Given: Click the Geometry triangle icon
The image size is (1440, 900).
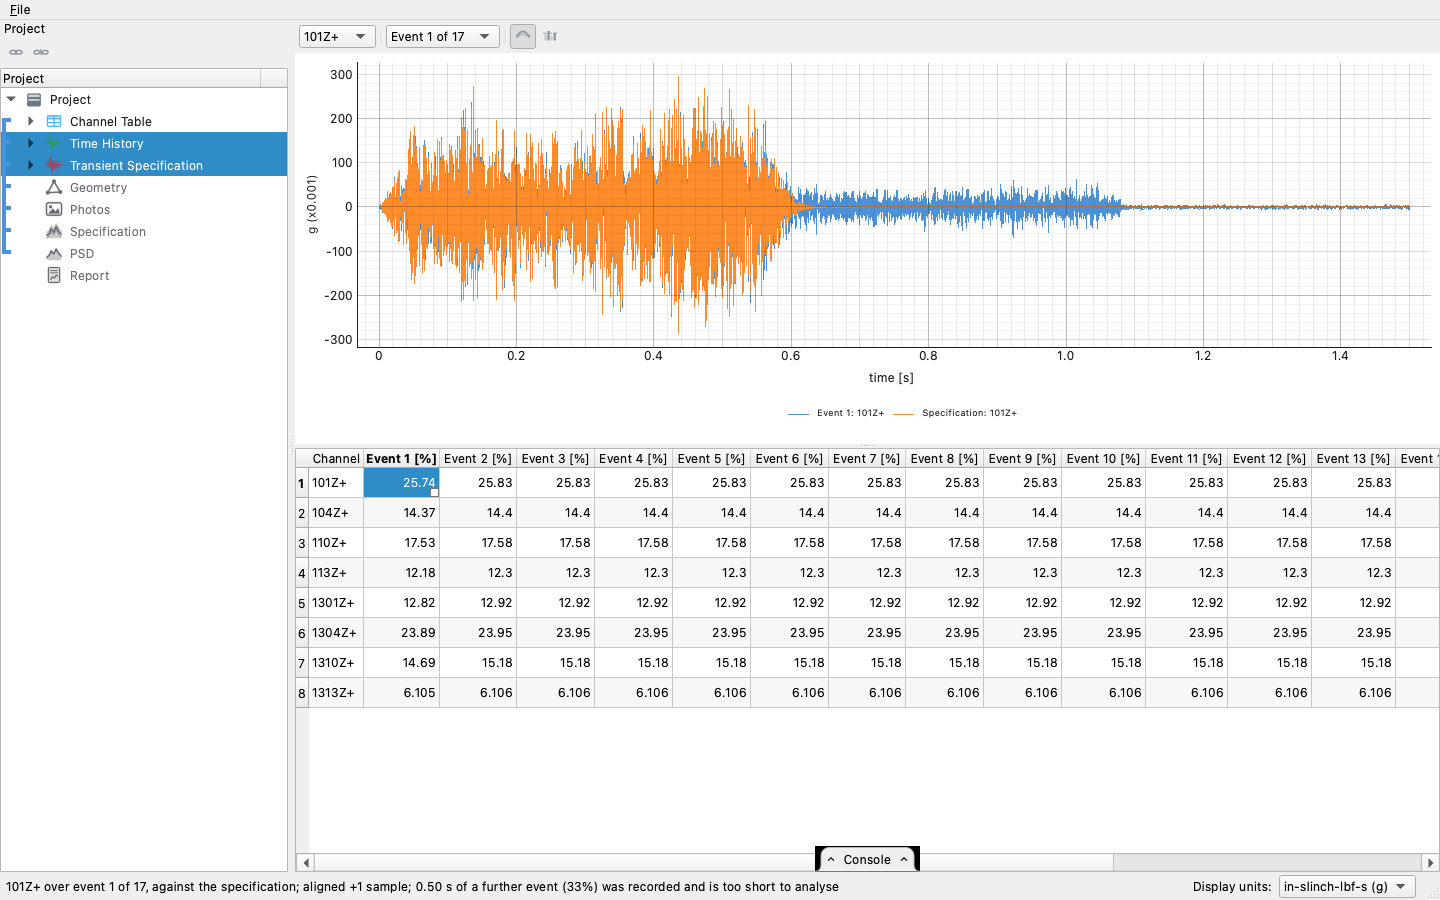Looking at the screenshot, I should tap(54, 187).
